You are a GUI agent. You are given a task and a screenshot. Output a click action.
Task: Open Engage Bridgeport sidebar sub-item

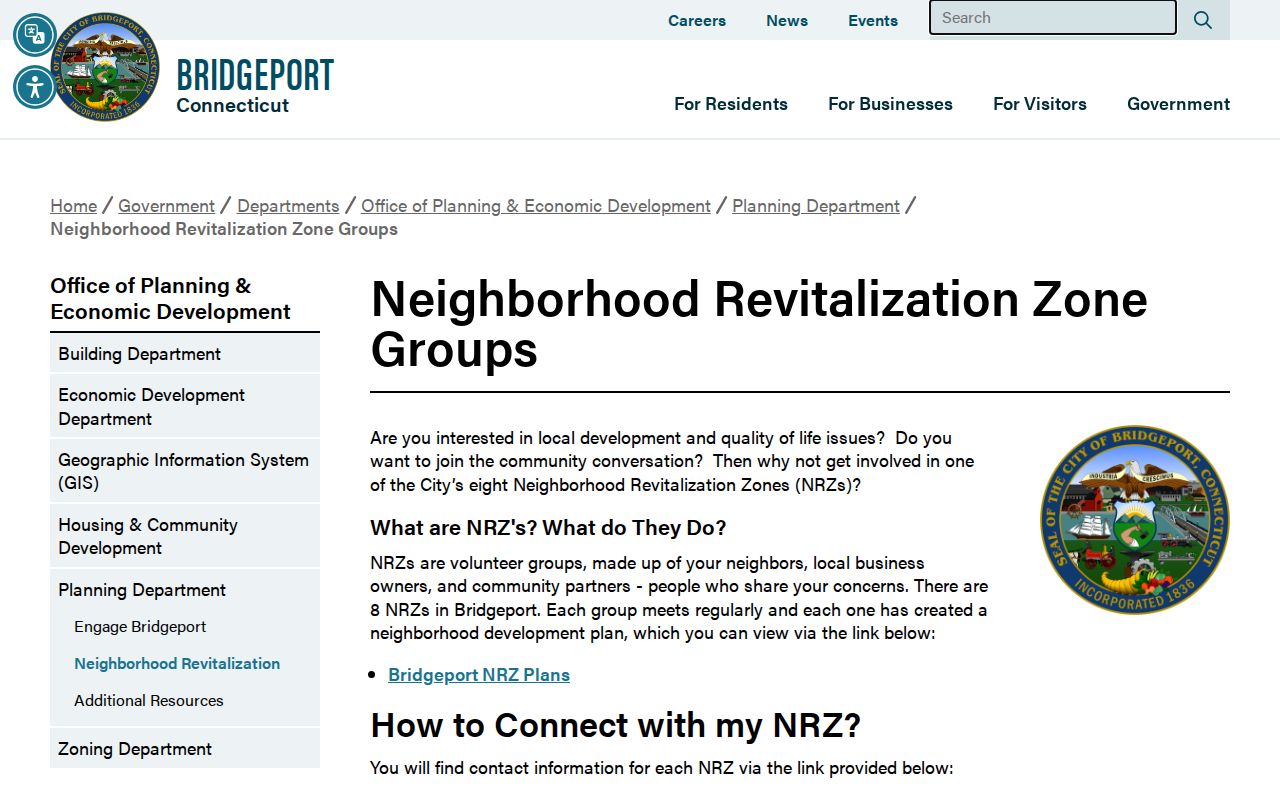pyautogui.click(x=140, y=627)
